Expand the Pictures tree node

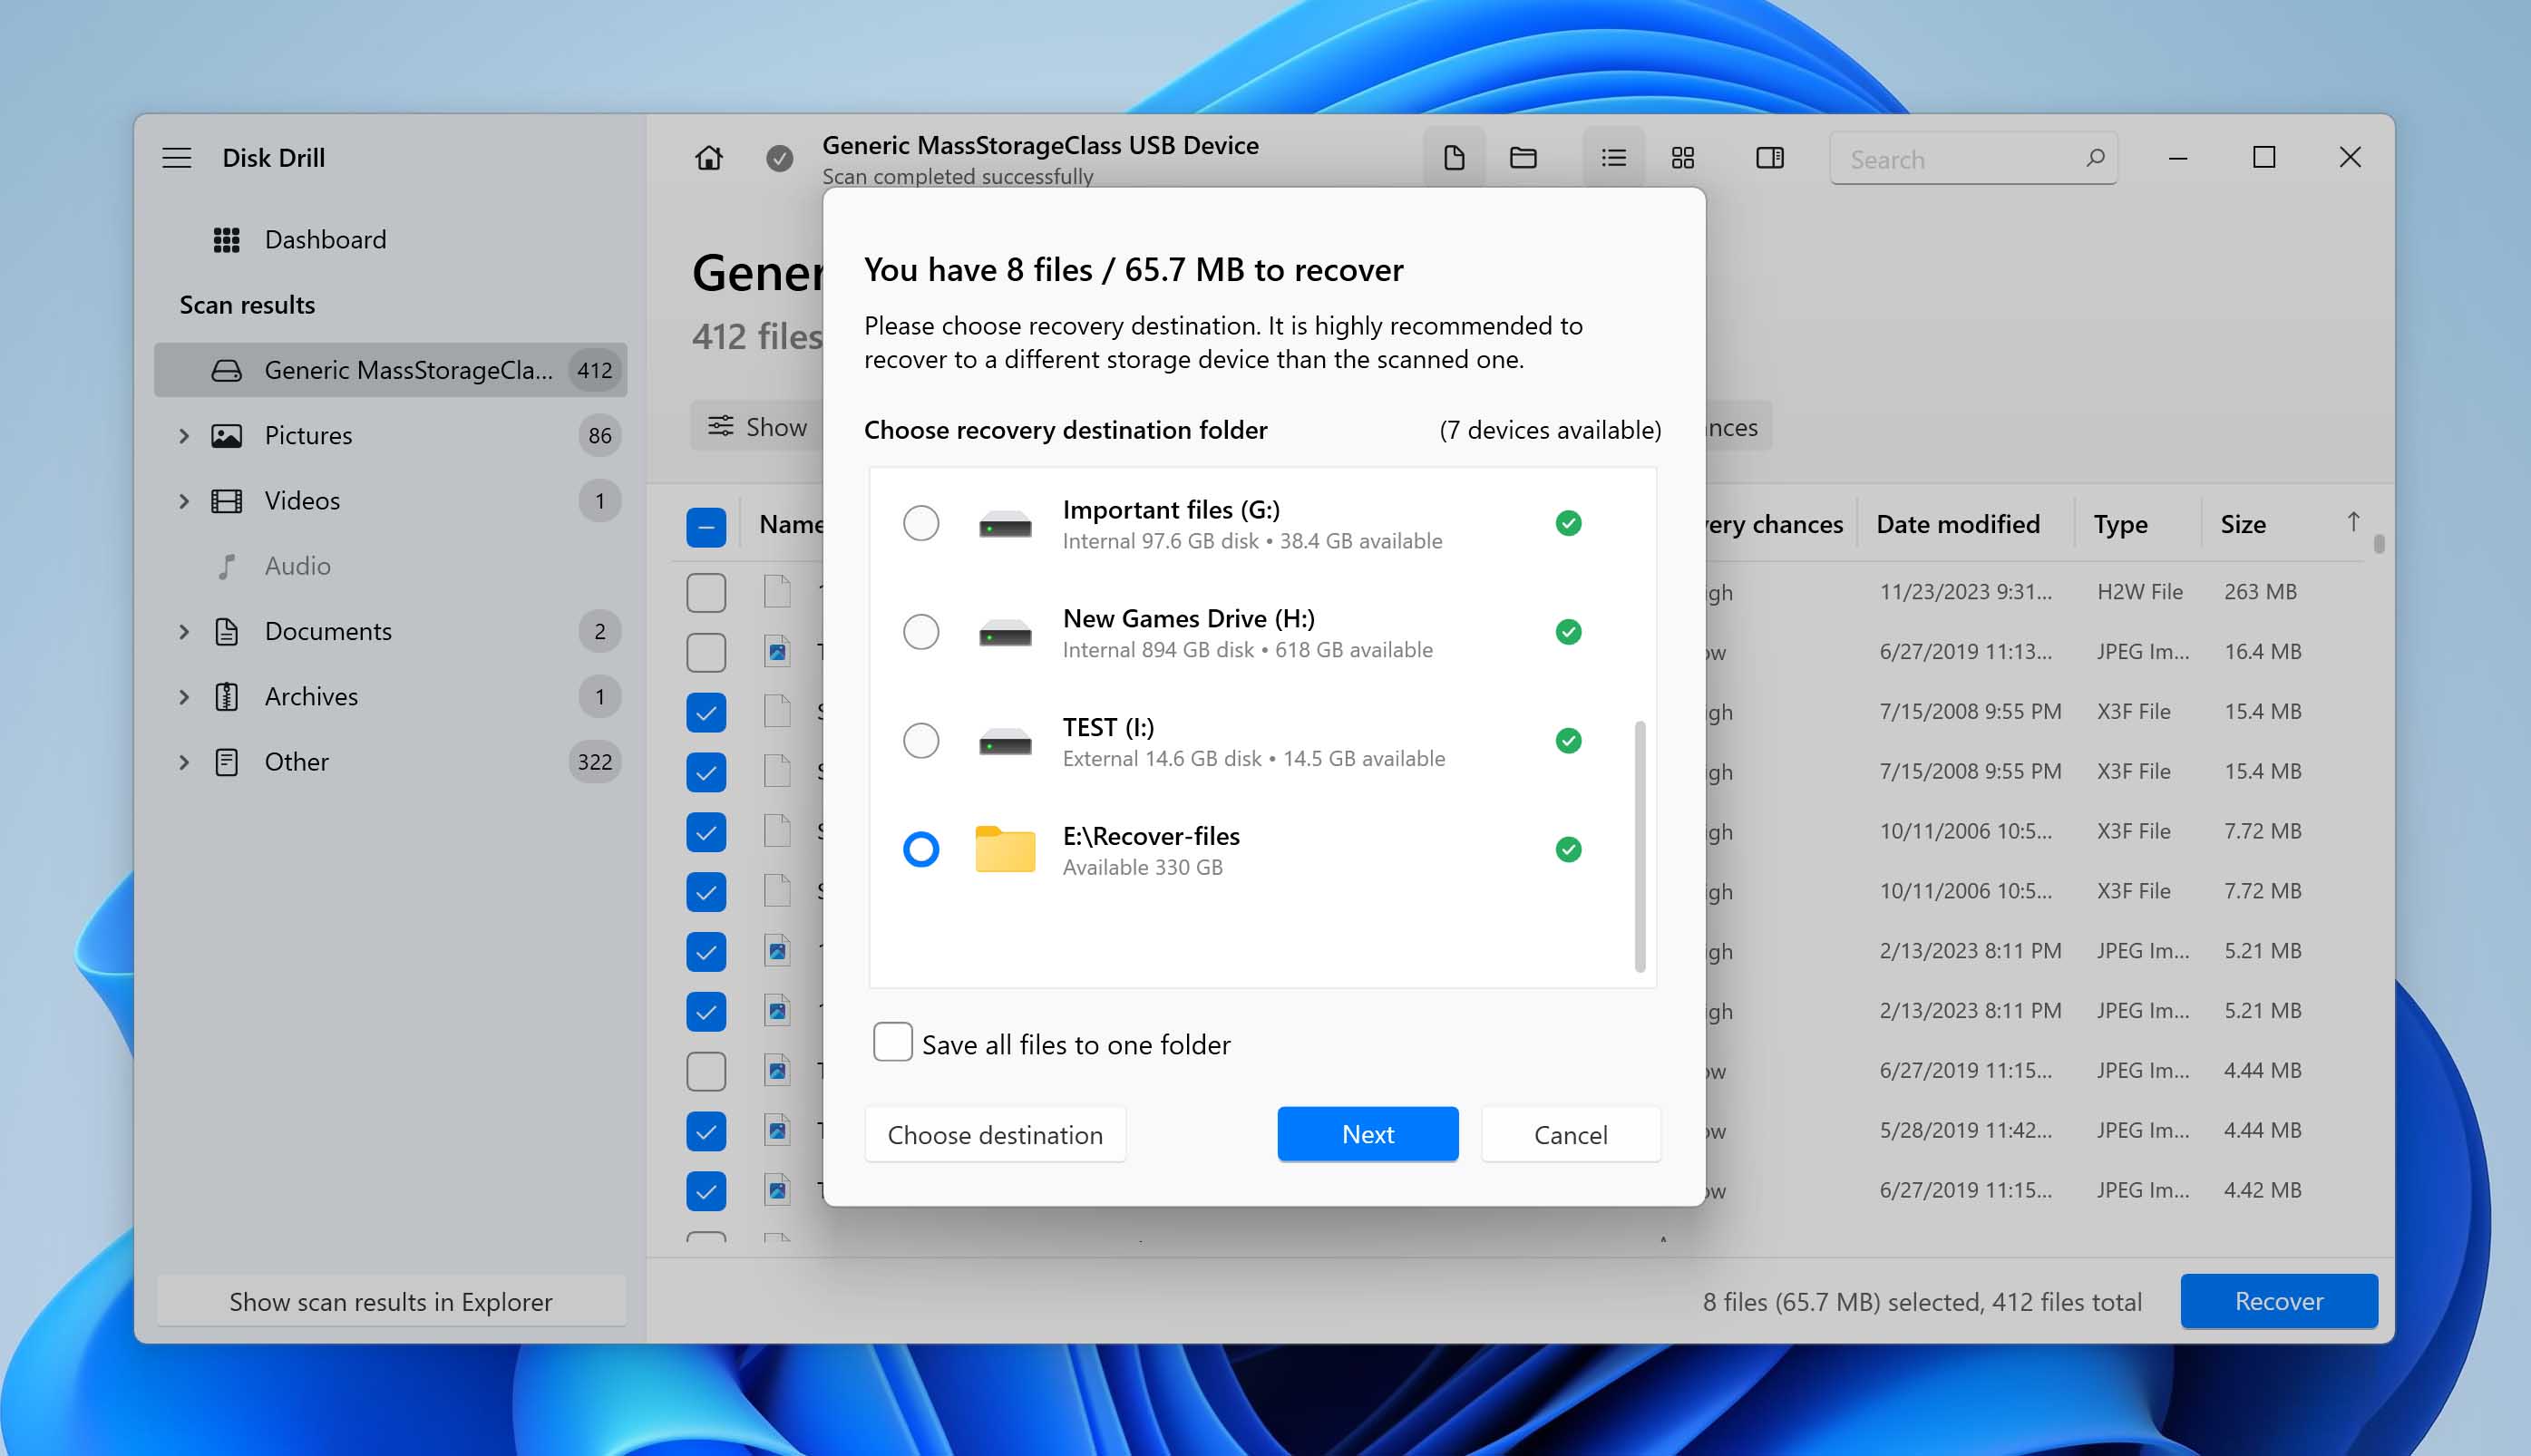184,436
